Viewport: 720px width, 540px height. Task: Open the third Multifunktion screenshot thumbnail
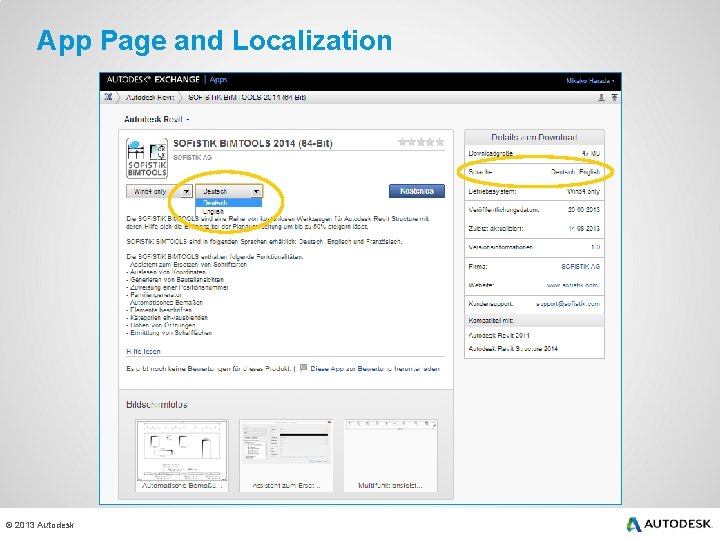tap(390, 455)
